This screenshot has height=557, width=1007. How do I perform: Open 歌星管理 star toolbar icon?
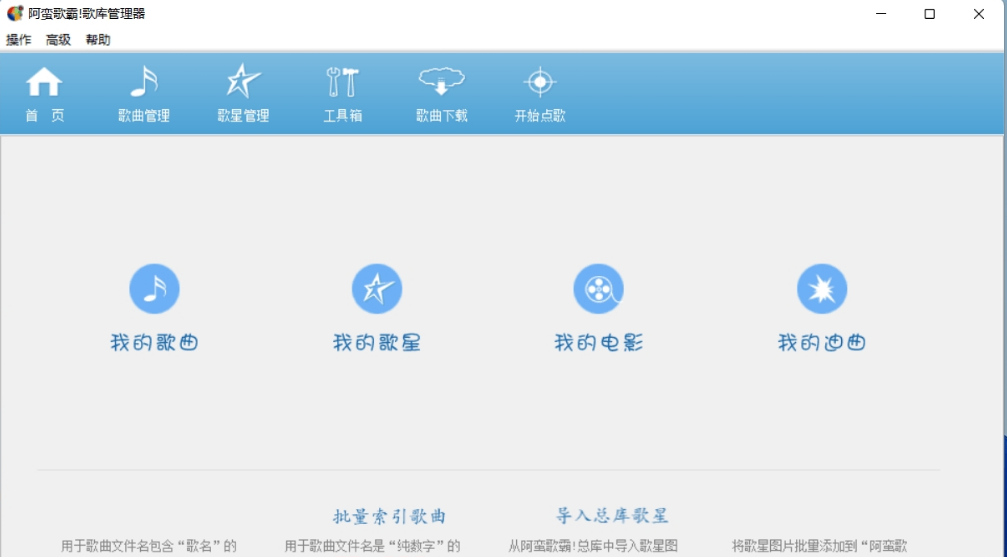pos(243,81)
